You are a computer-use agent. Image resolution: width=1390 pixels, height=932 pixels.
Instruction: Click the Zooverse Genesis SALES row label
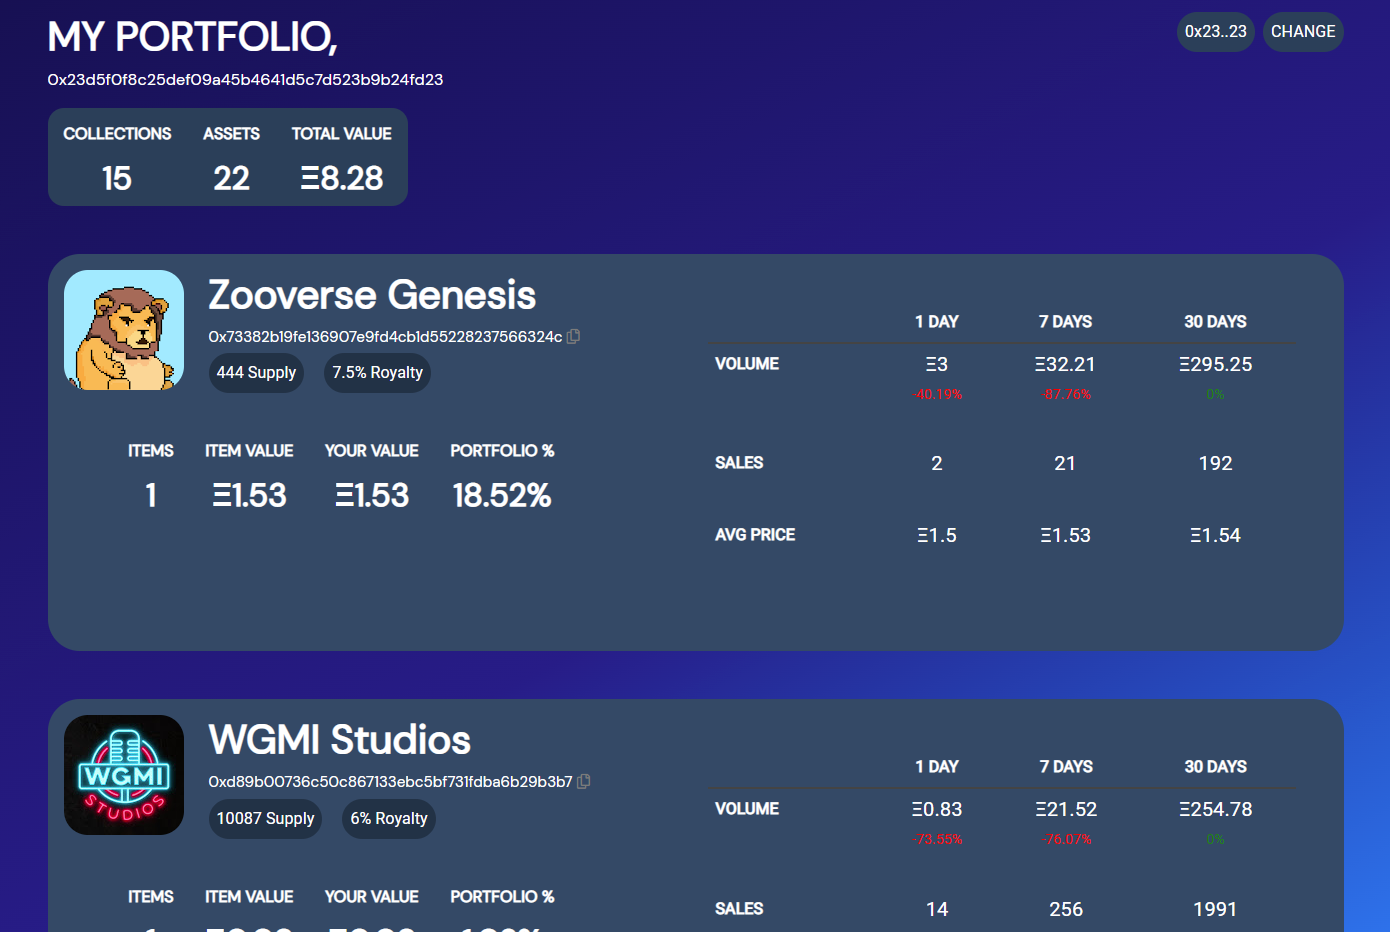click(739, 463)
